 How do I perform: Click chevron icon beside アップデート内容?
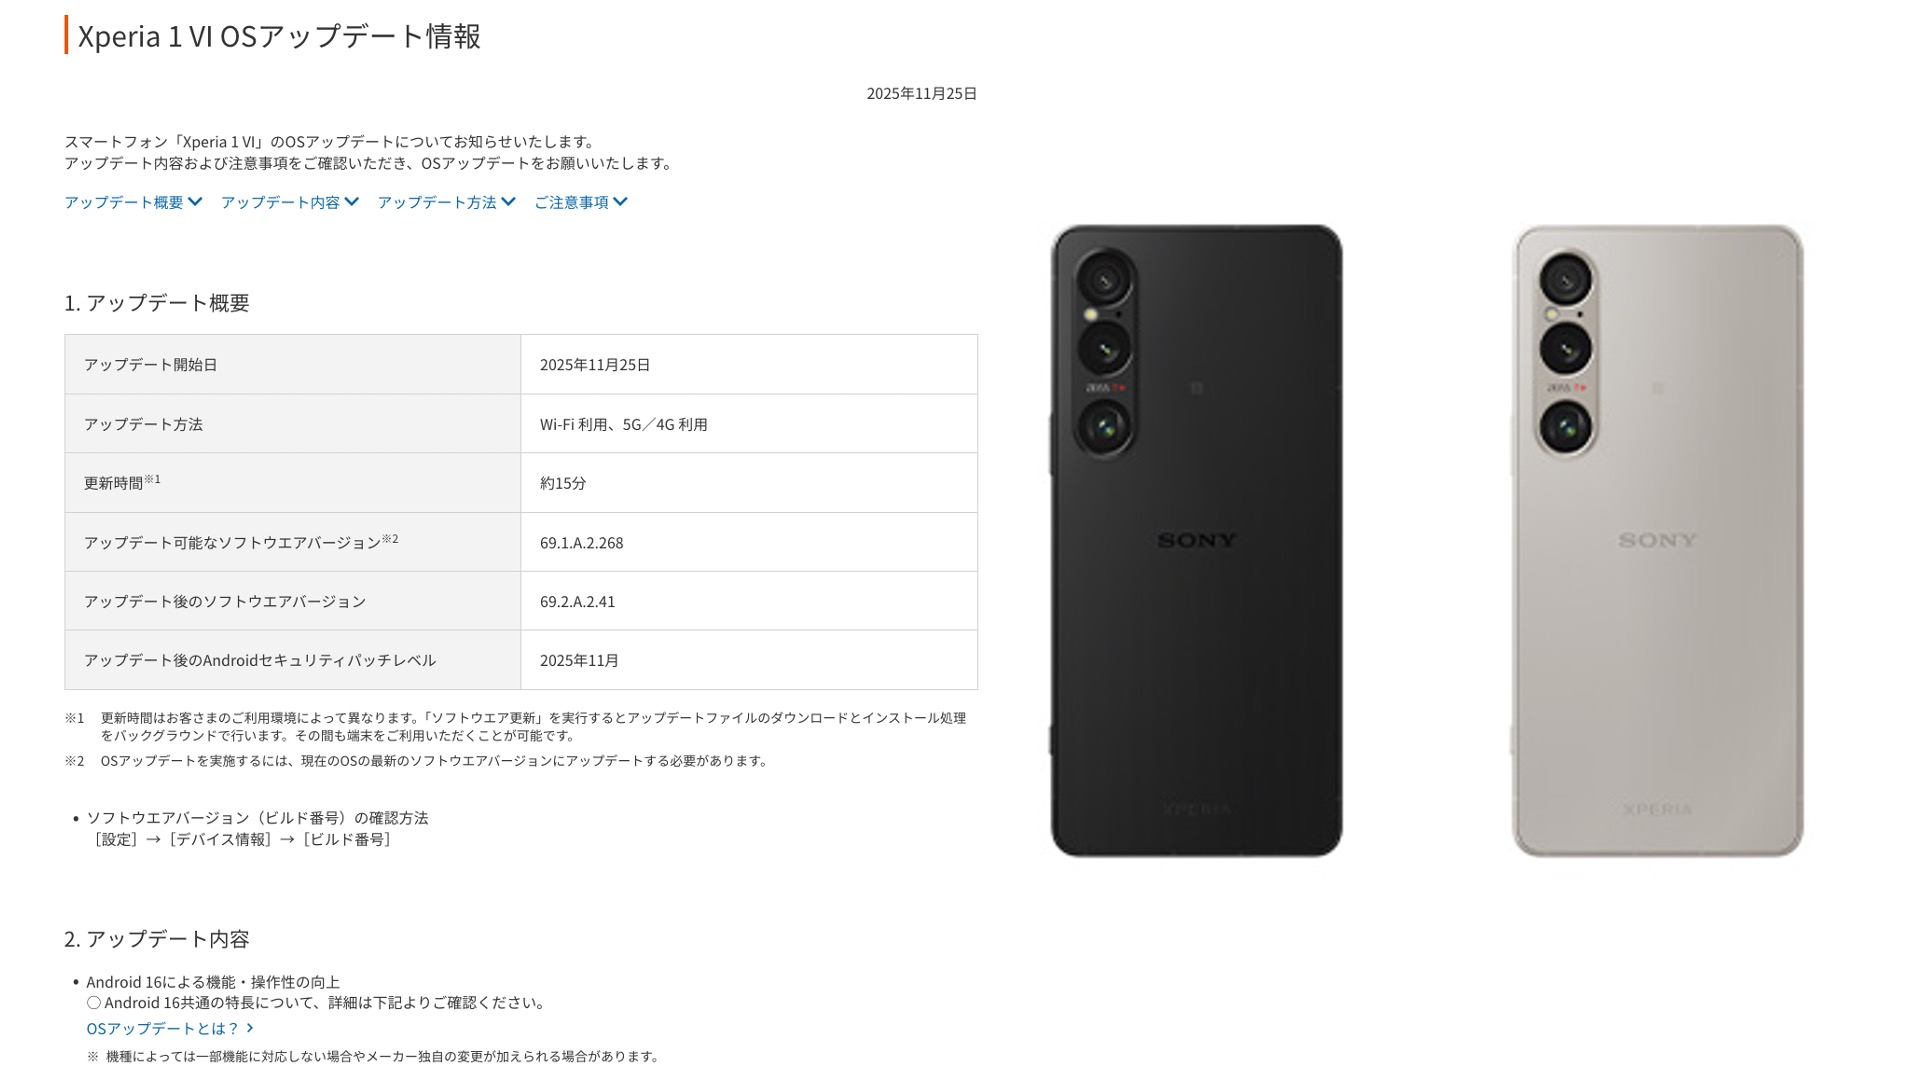point(352,202)
